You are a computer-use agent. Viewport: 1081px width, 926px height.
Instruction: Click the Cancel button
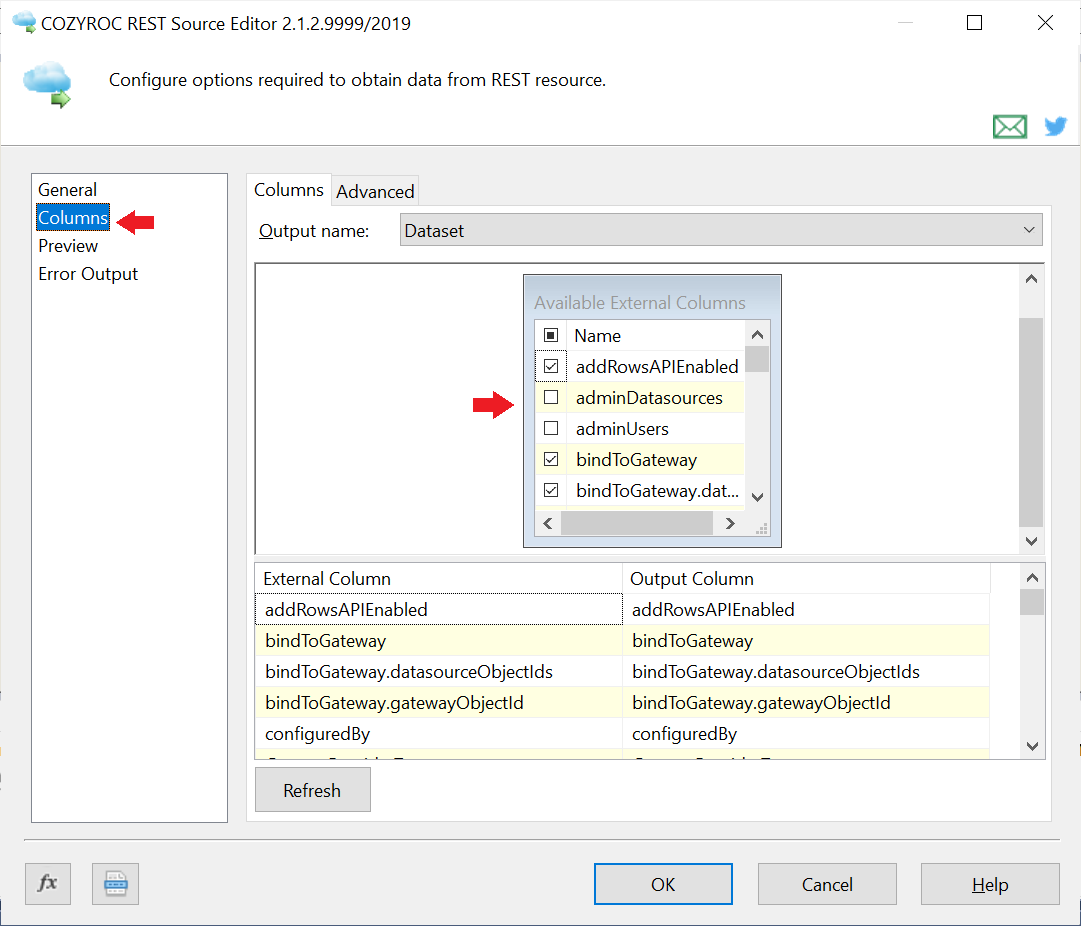(x=827, y=884)
